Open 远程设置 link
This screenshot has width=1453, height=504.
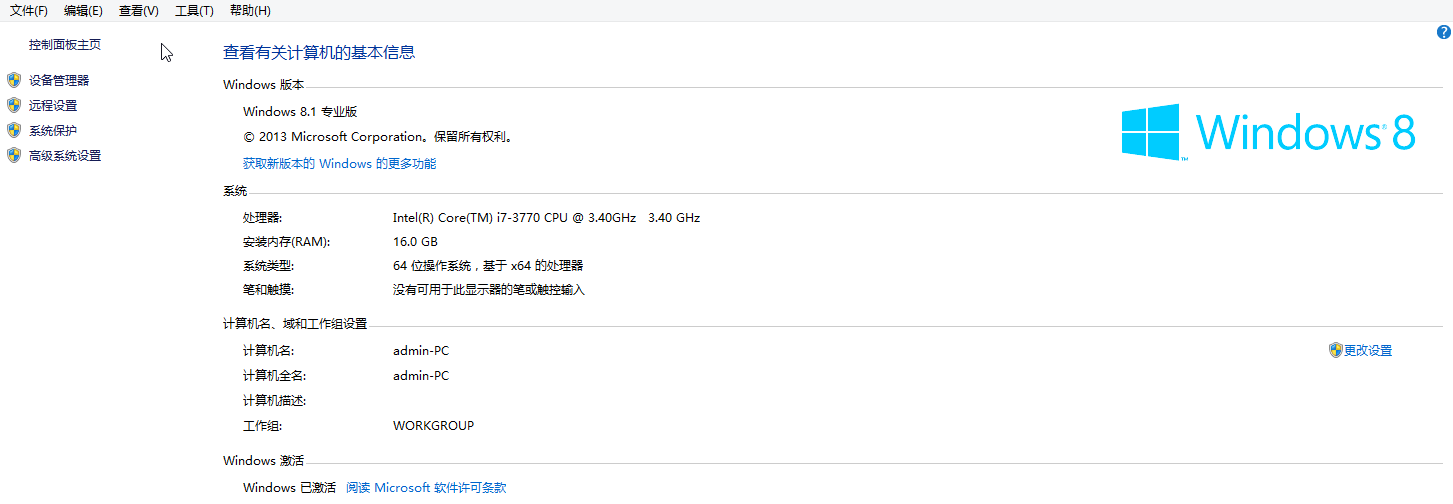pyautogui.click(x=53, y=105)
